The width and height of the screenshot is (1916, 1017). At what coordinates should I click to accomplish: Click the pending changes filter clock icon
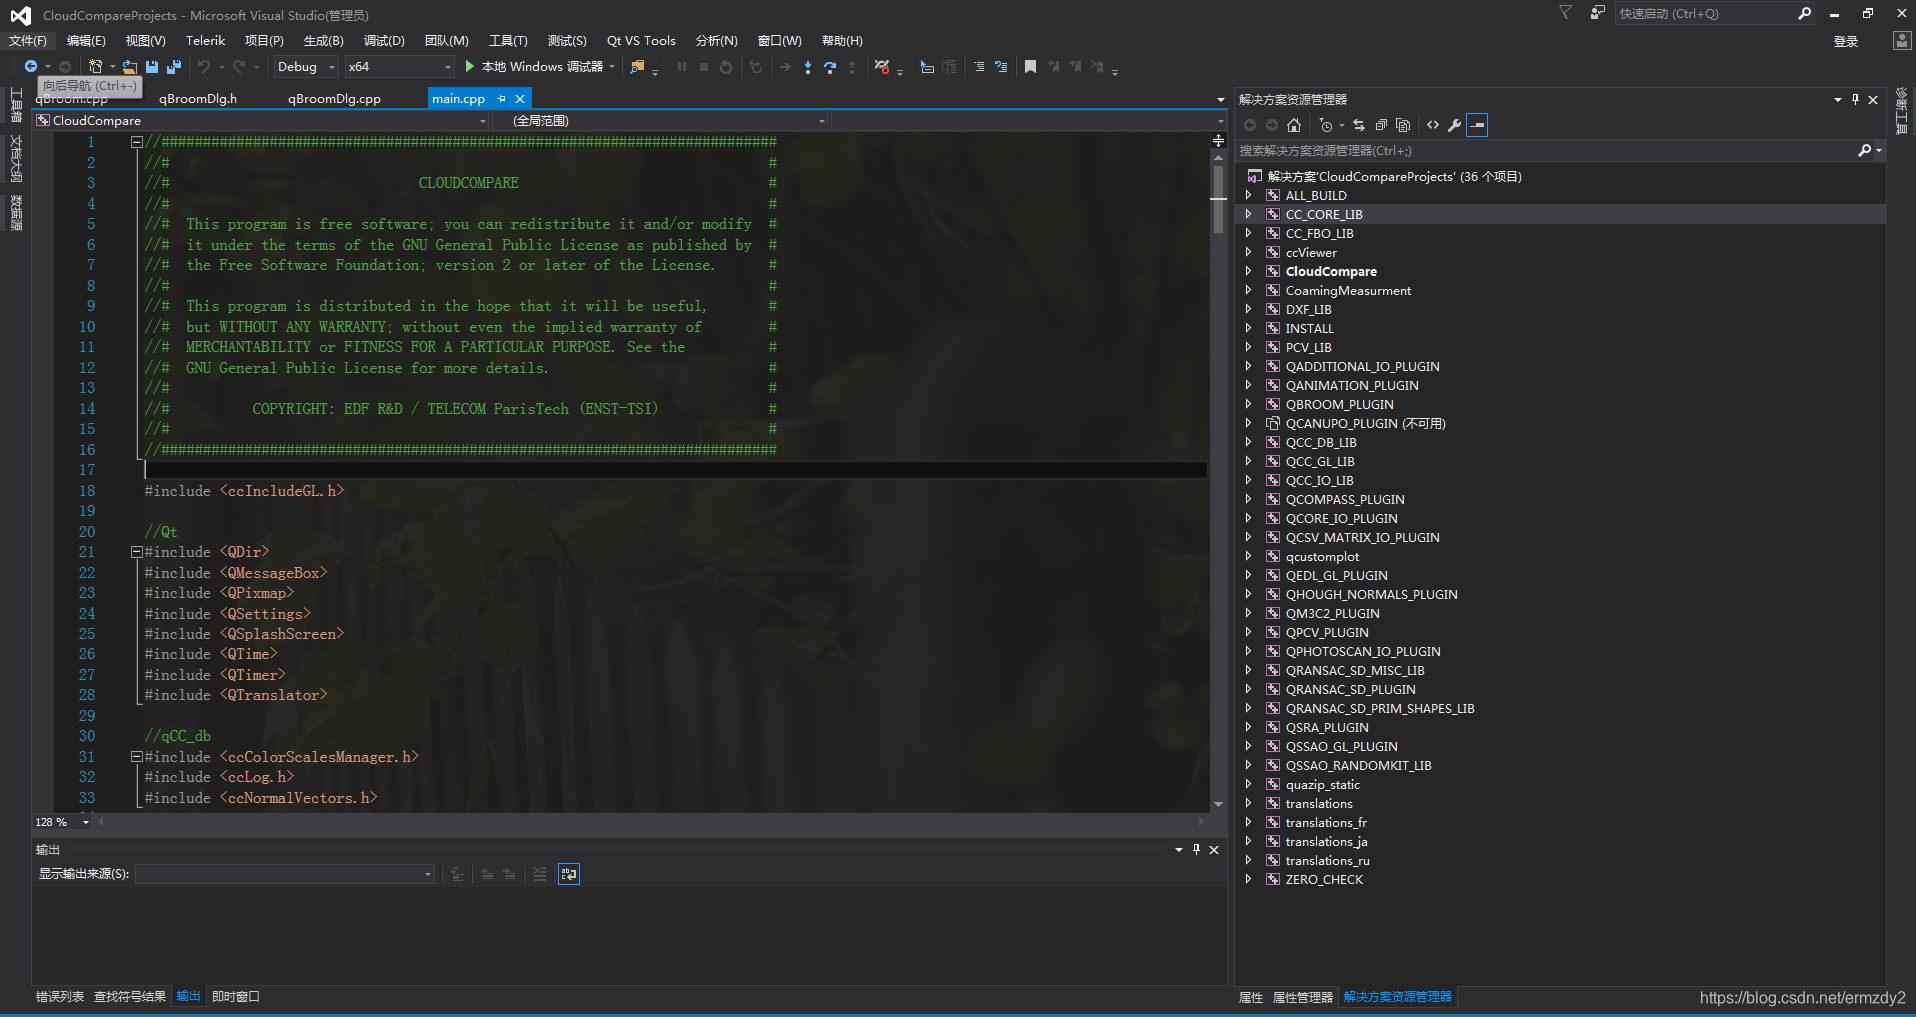pos(1326,125)
